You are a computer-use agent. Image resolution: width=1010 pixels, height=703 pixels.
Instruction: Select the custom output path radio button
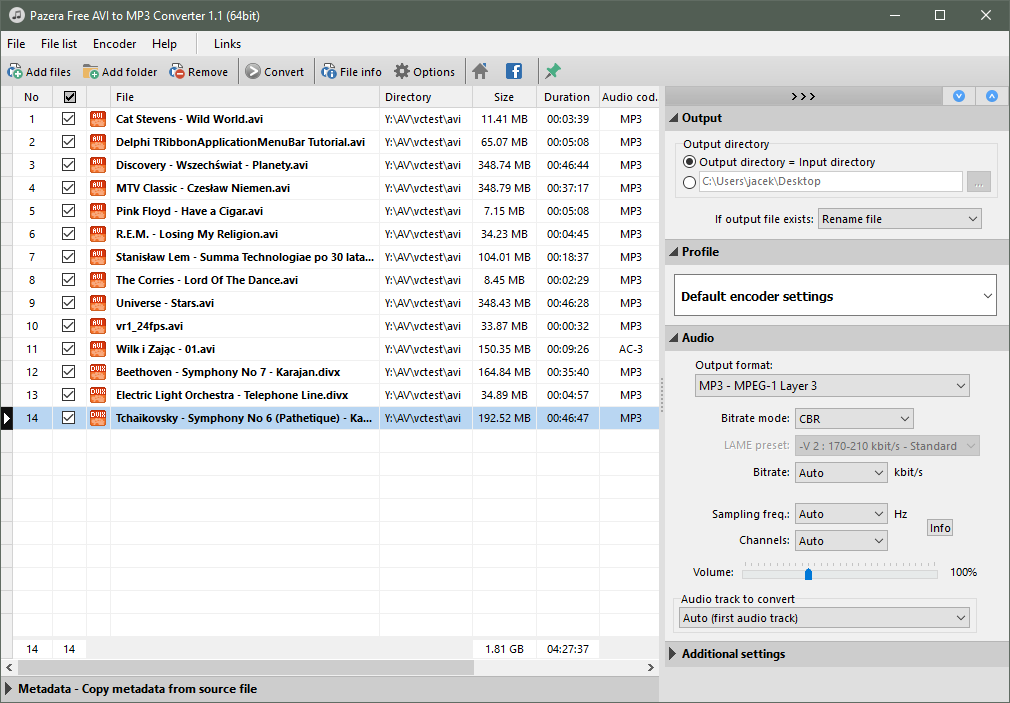689,182
